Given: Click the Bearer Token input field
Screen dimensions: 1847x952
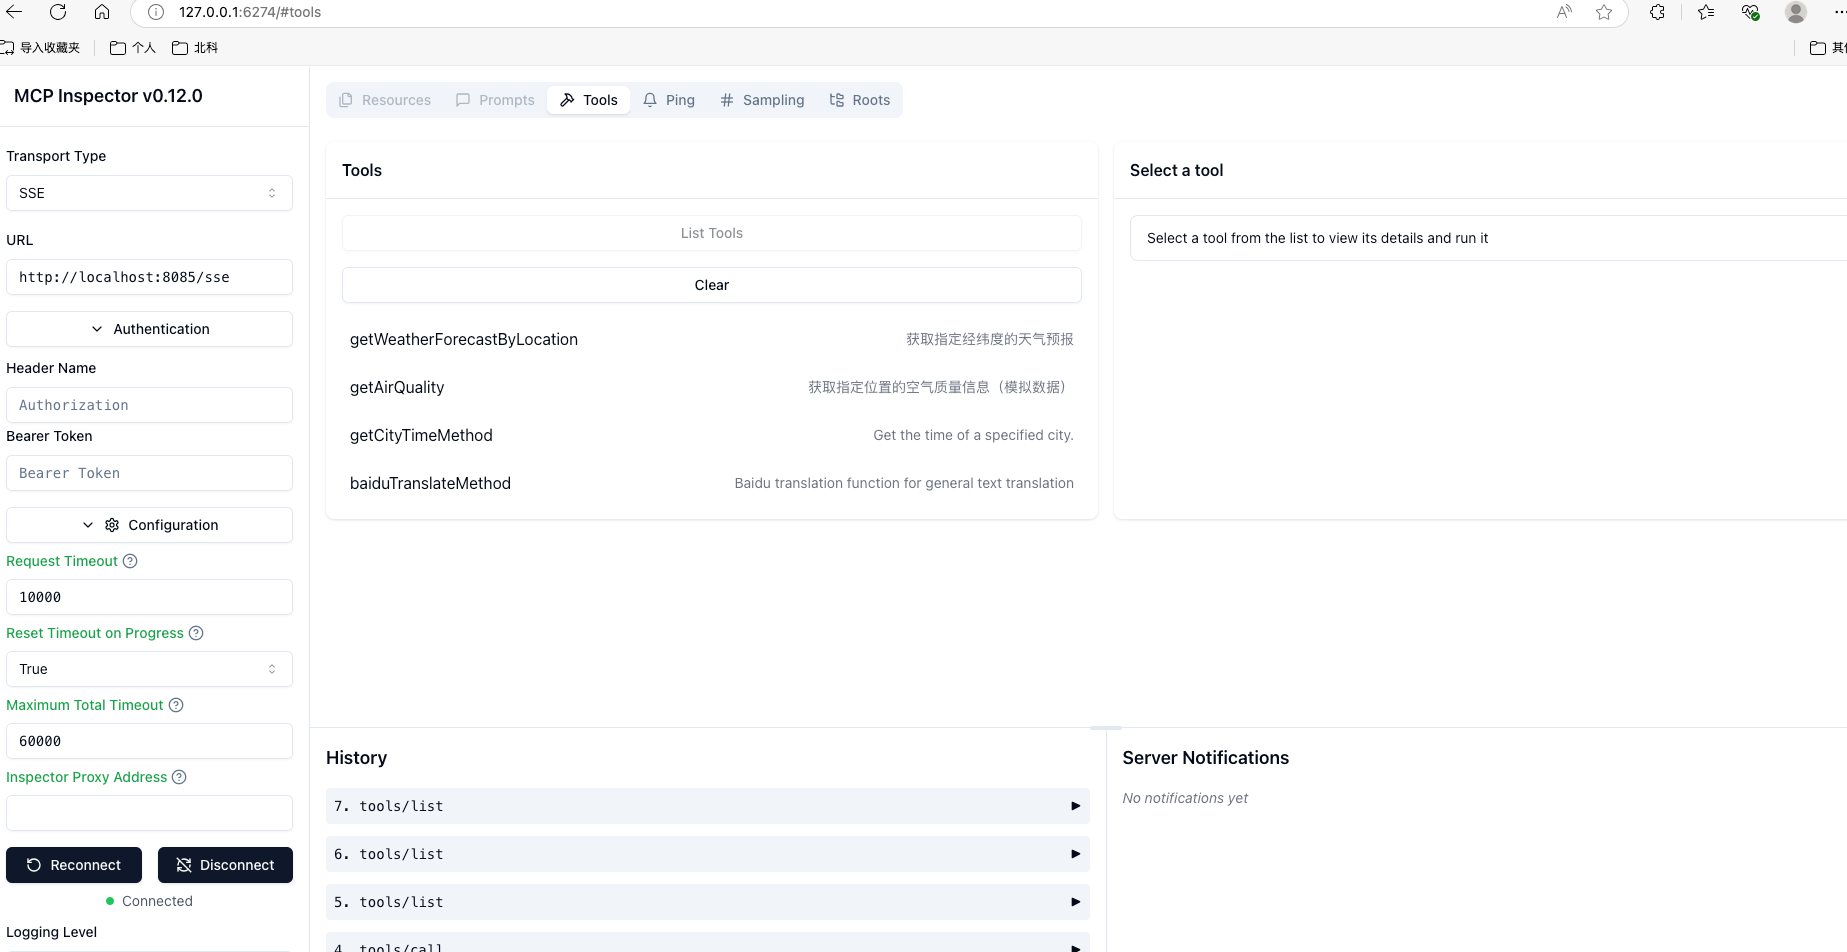Looking at the screenshot, I should coord(149,473).
